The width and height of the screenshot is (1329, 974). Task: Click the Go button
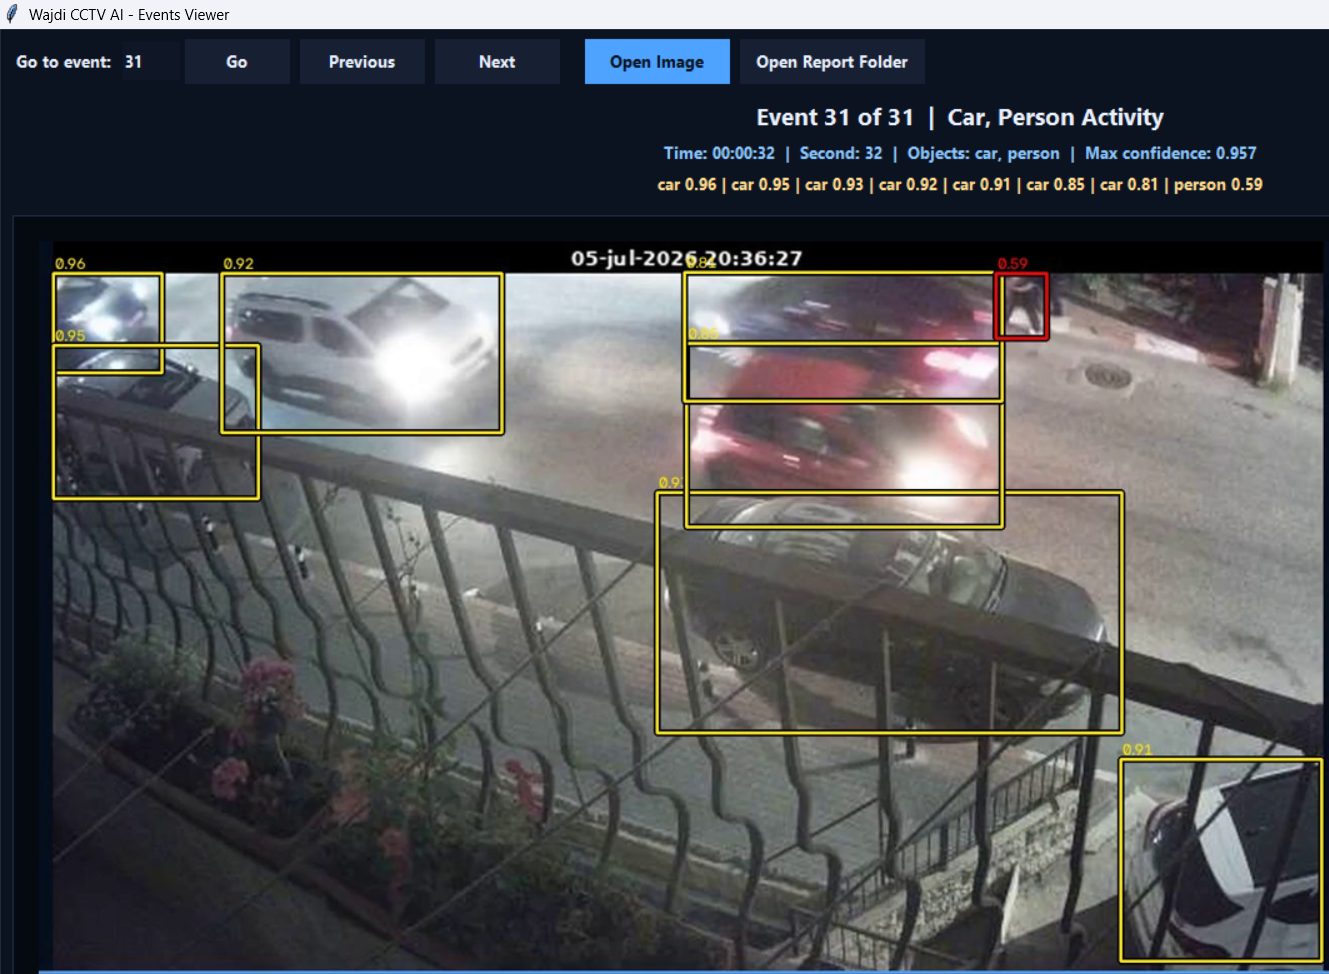(237, 62)
